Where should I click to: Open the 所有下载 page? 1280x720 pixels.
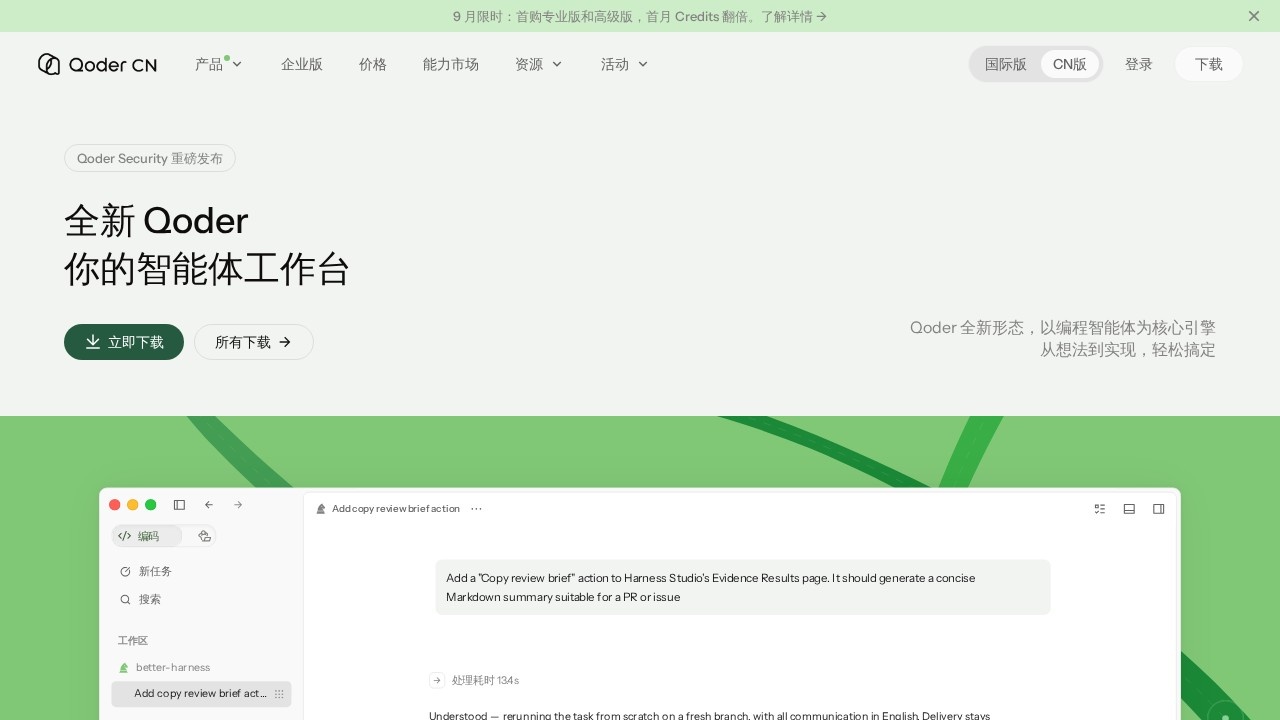pos(254,342)
